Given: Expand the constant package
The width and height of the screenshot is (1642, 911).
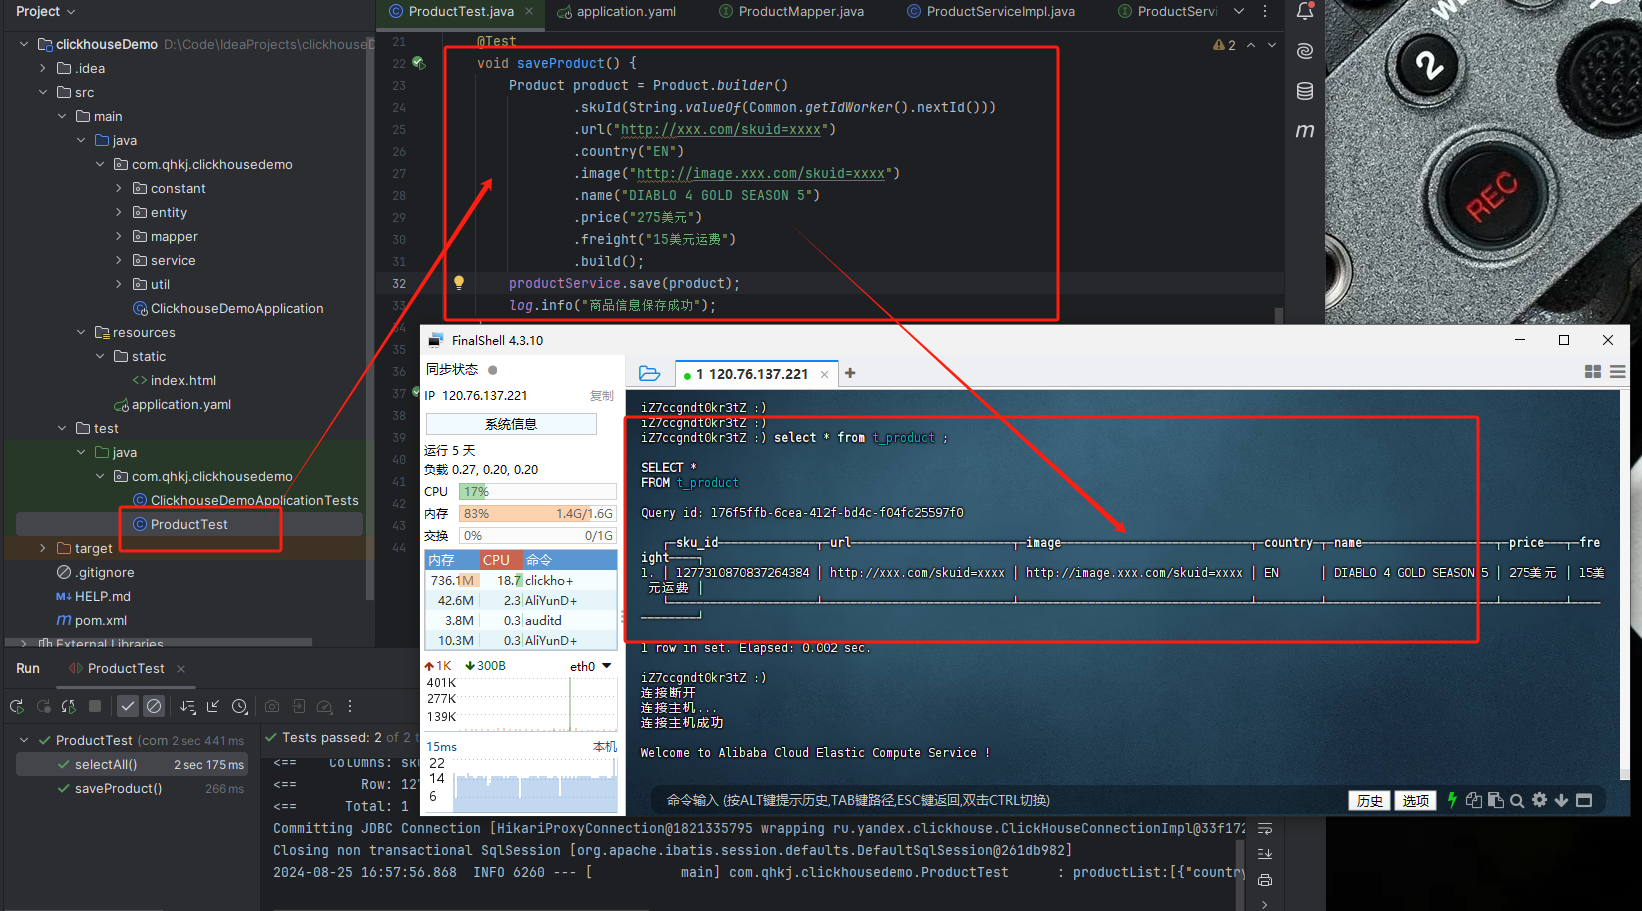Looking at the screenshot, I should coord(119,188).
